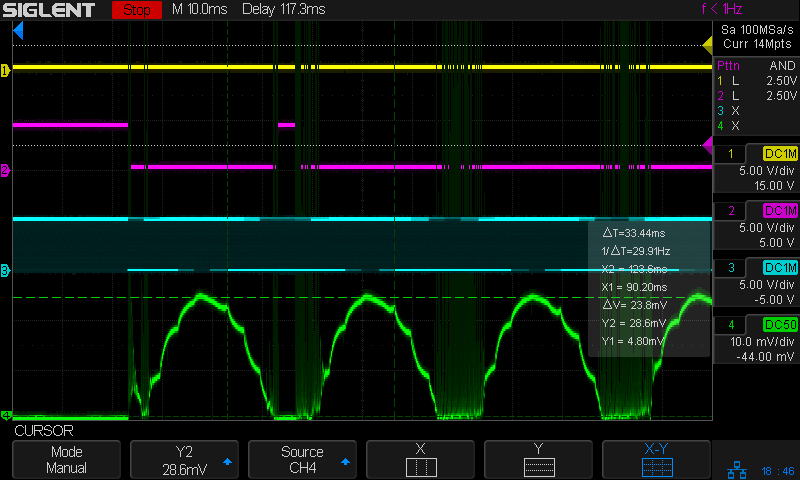Select the Y2 28.6mV cursor softkey

(184, 460)
